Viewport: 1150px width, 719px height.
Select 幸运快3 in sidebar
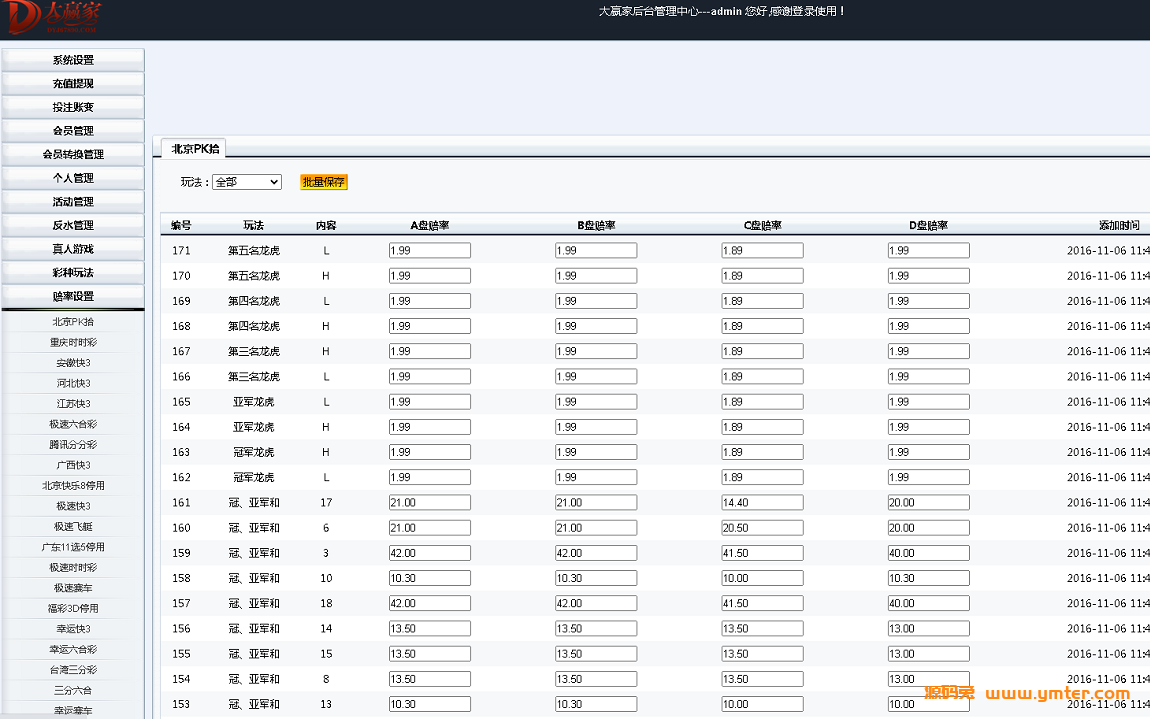pyautogui.click(x=73, y=629)
